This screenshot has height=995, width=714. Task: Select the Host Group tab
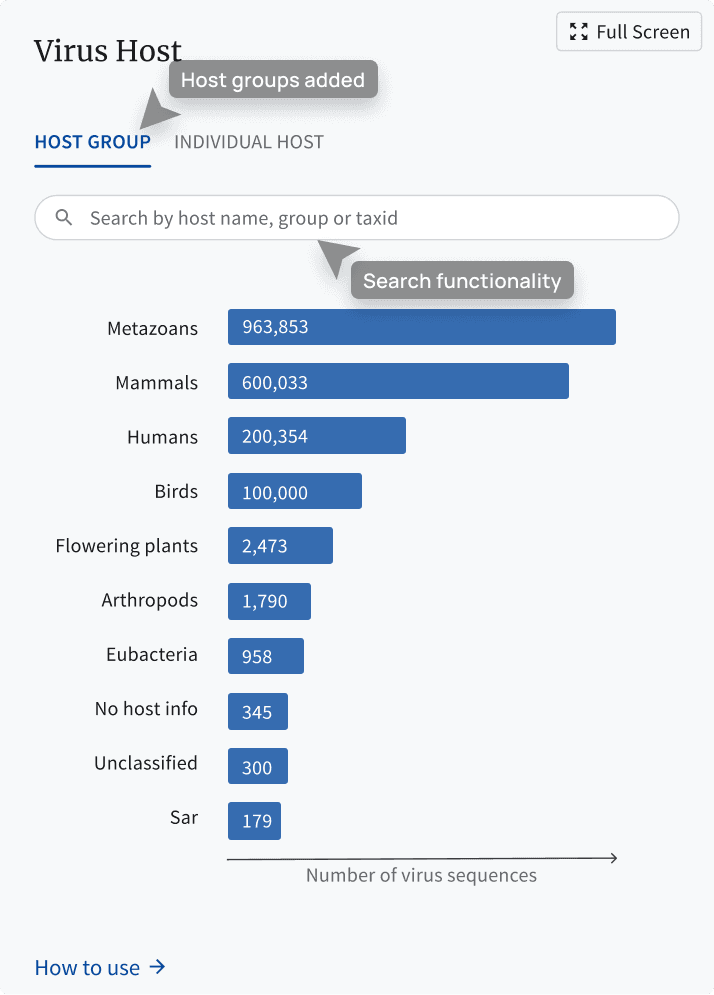click(x=93, y=142)
